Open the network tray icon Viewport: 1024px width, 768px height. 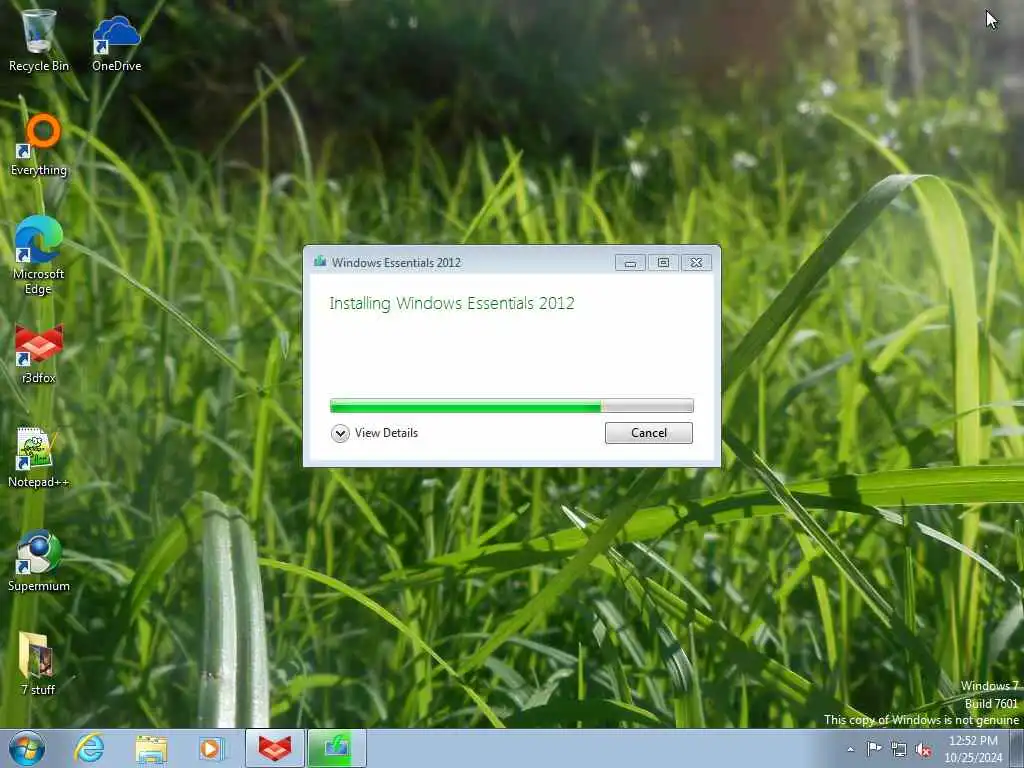(899, 750)
